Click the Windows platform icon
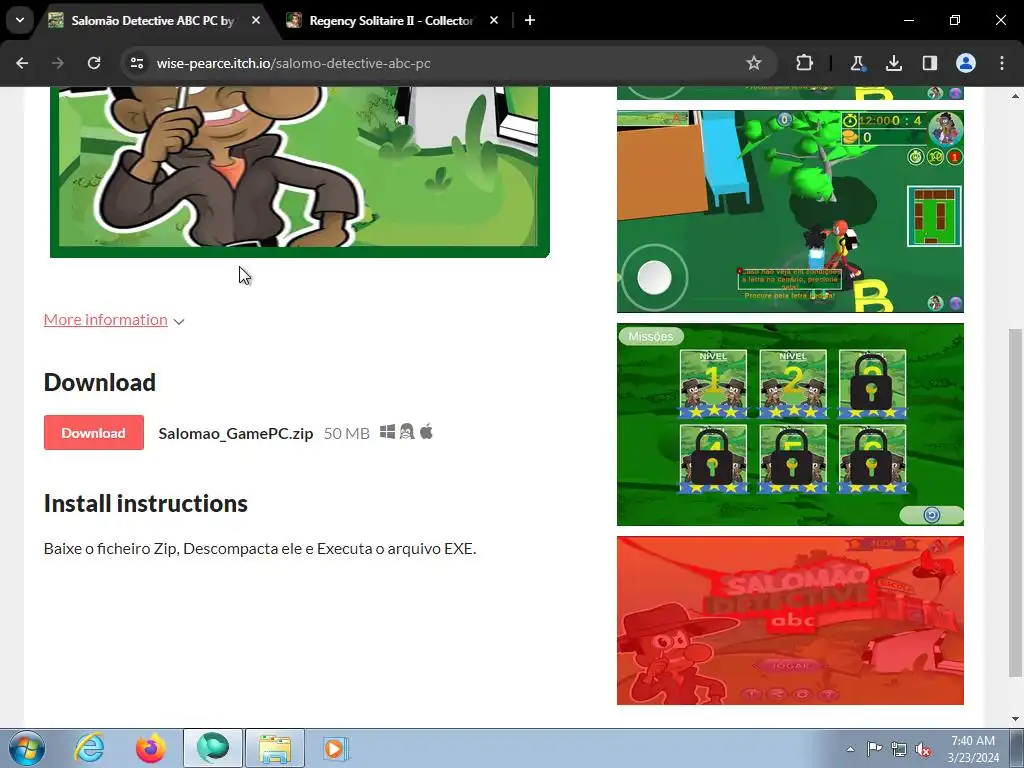This screenshot has height=768, width=1024. tap(387, 432)
